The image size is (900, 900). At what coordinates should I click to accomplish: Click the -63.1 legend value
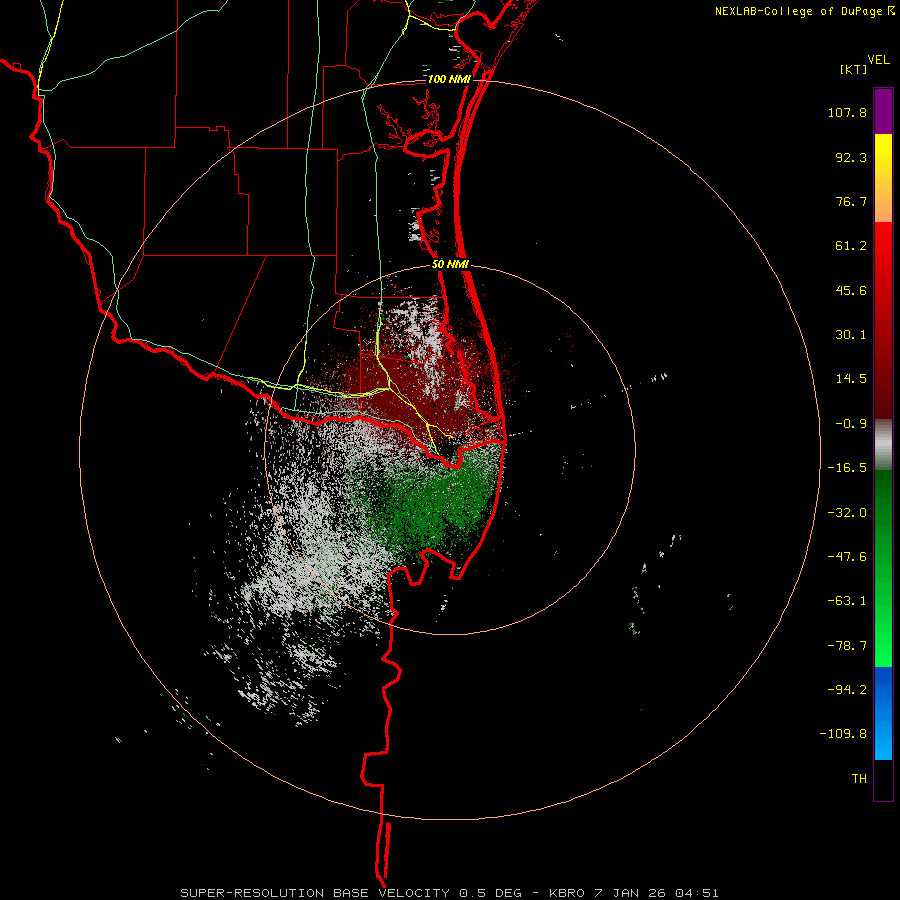coord(847,601)
